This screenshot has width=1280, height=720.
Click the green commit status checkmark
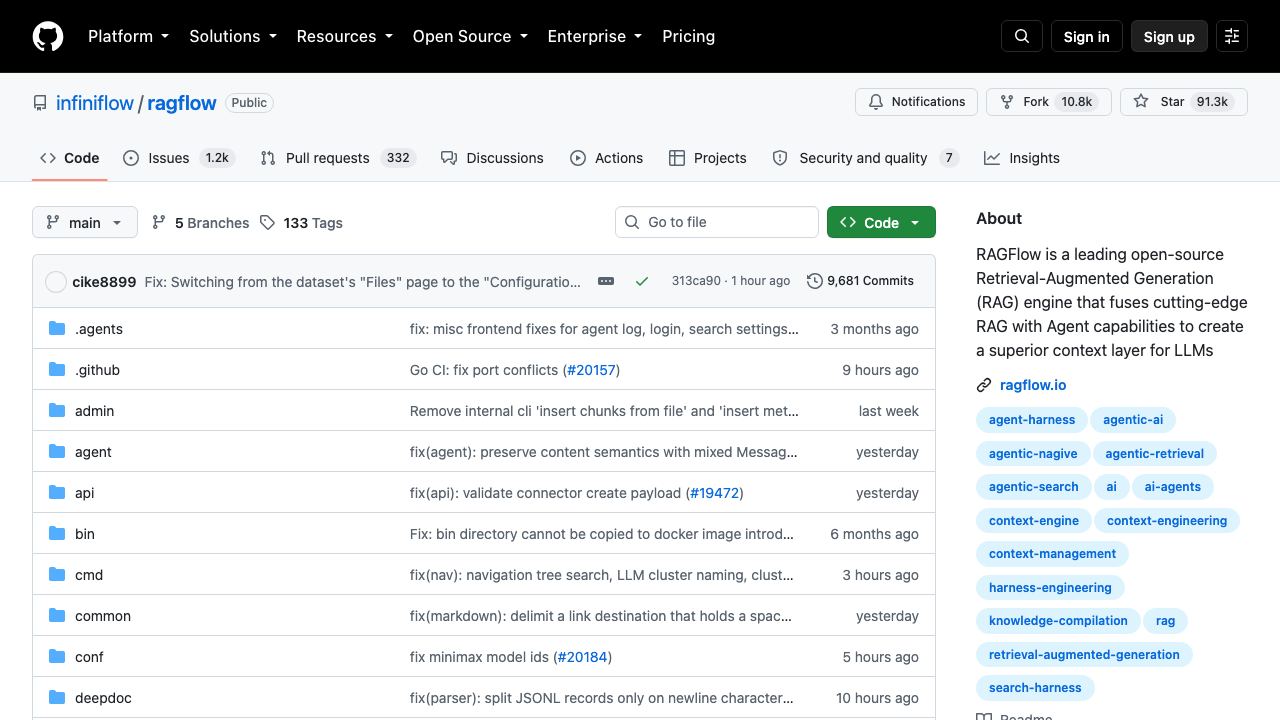pos(642,281)
